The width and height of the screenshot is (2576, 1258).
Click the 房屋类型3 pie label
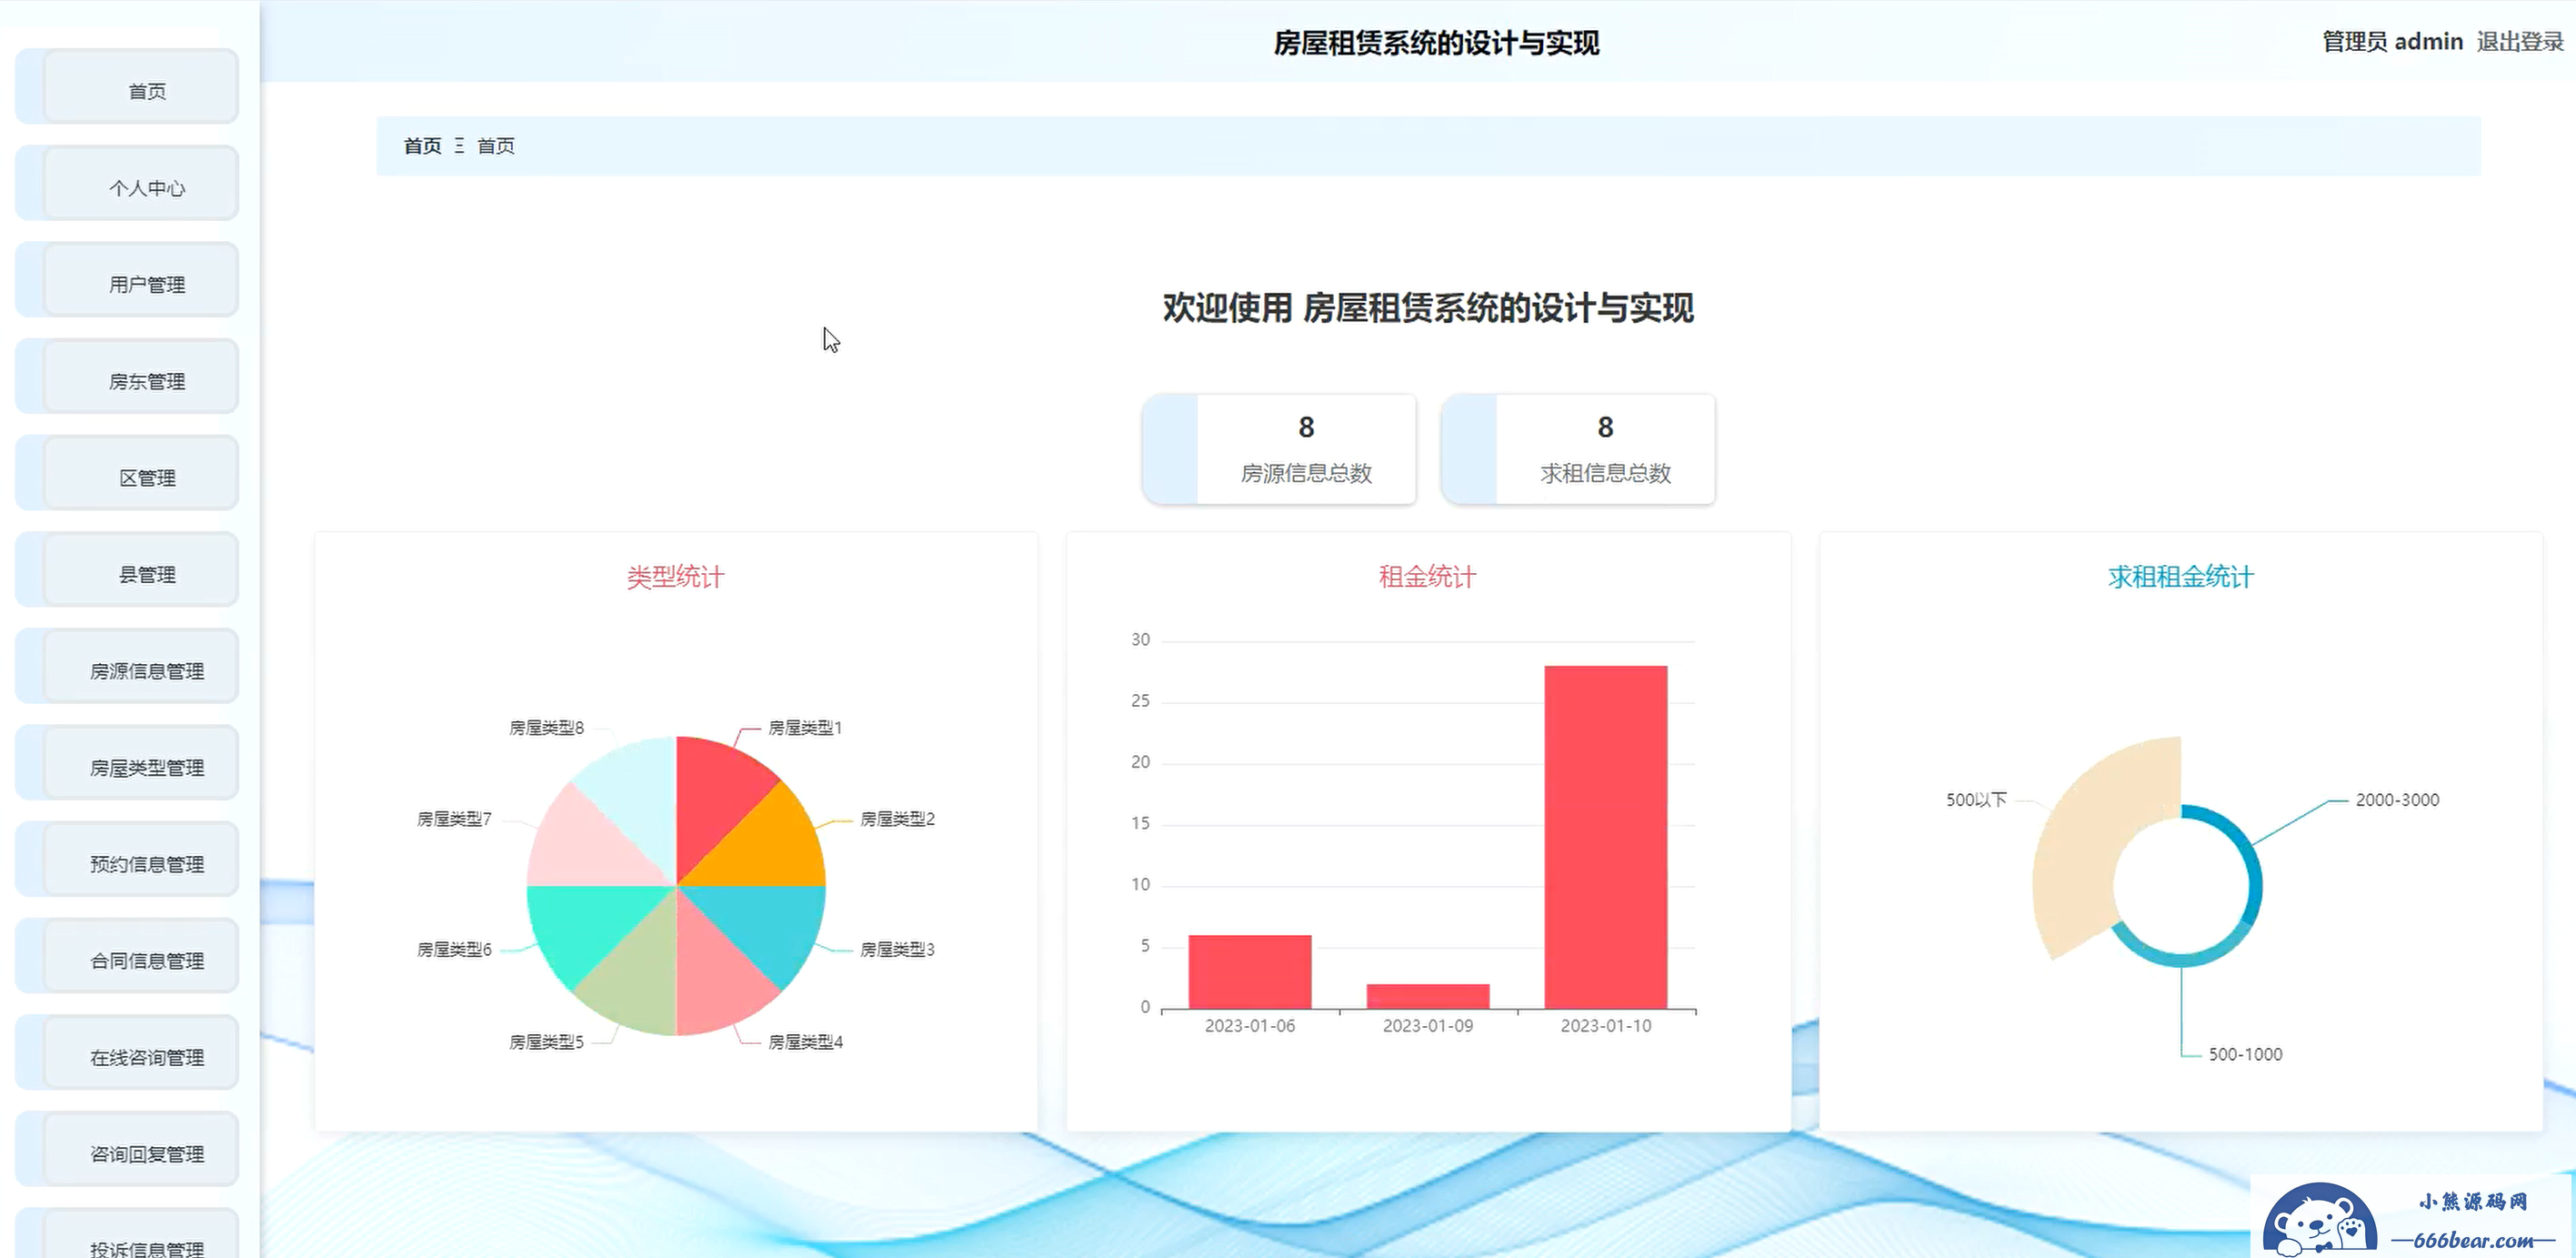pos(897,949)
